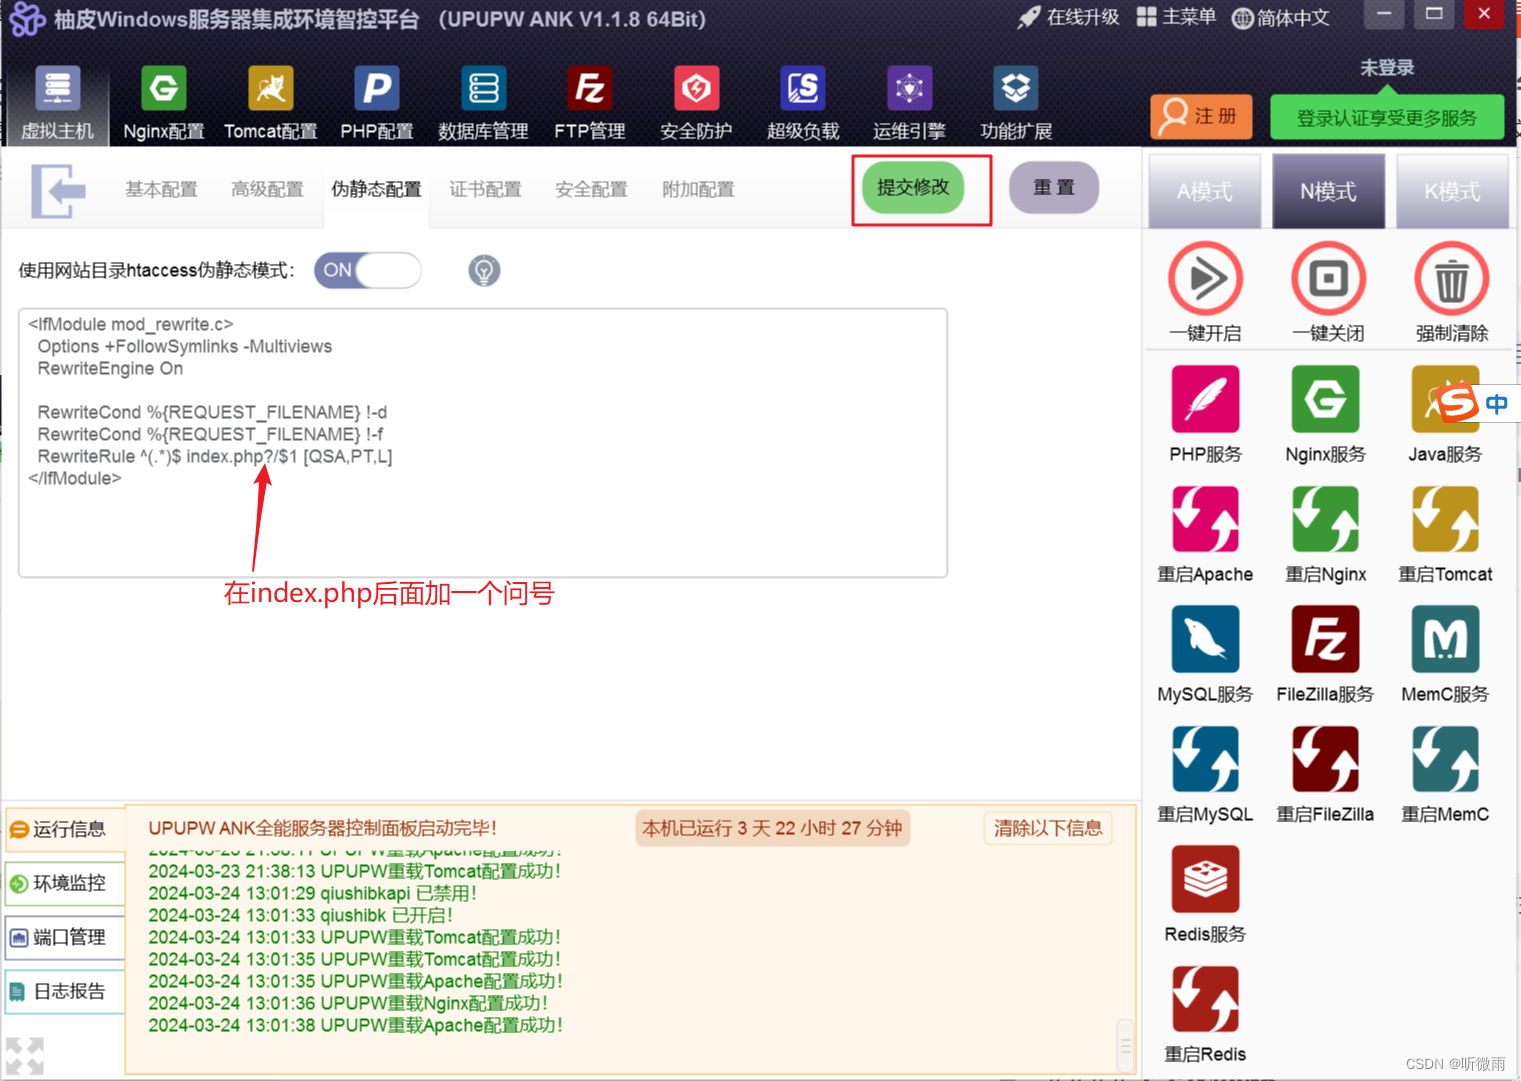Open the 日志报告 side tab
Image resolution: width=1521 pixels, height=1081 pixels.
(x=64, y=991)
